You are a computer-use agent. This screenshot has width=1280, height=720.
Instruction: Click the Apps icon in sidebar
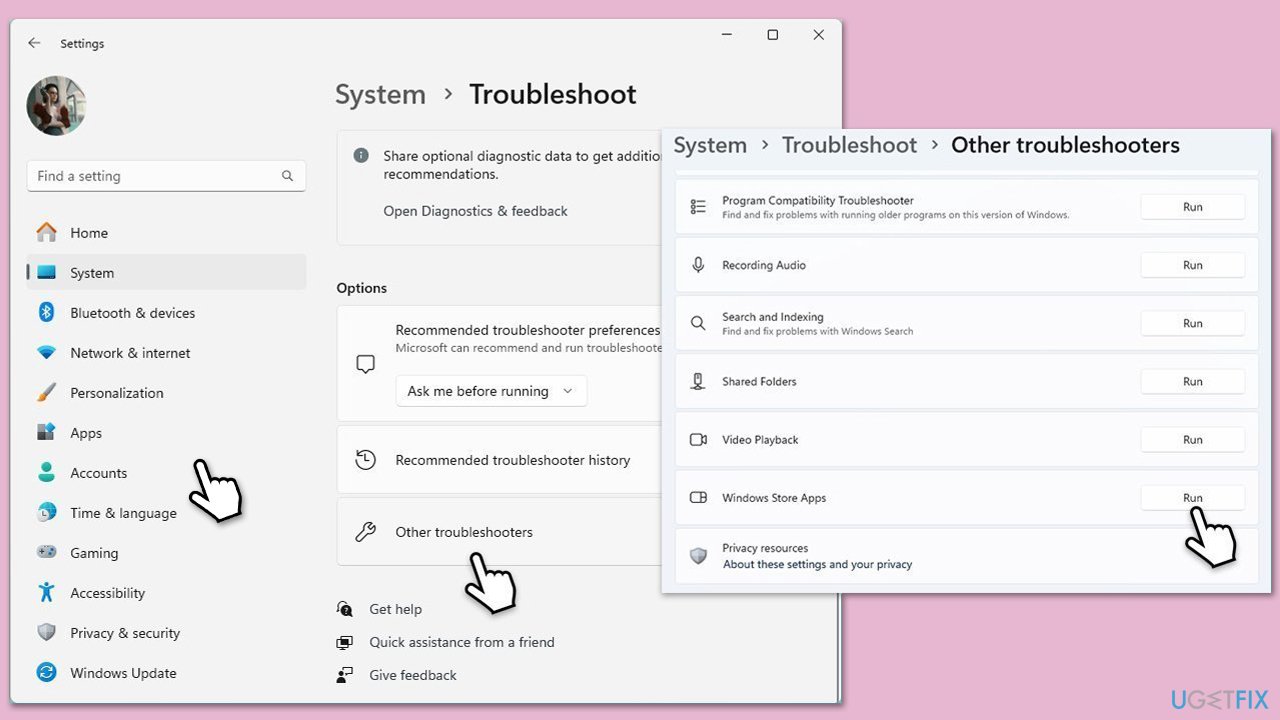pyautogui.click(x=46, y=432)
